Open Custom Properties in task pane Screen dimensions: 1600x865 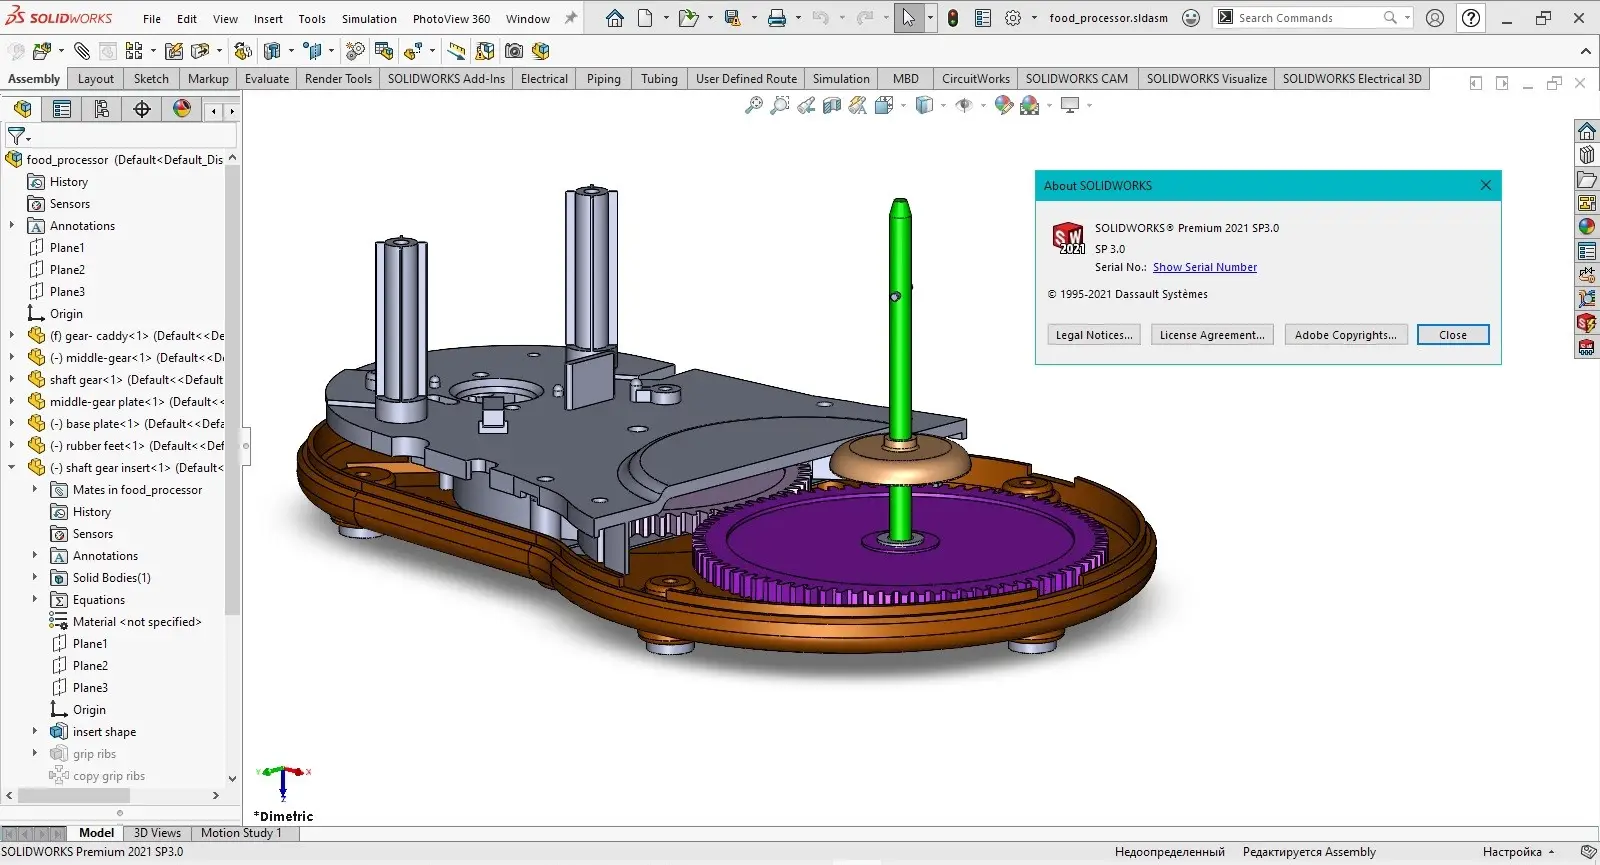click(1587, 251)
